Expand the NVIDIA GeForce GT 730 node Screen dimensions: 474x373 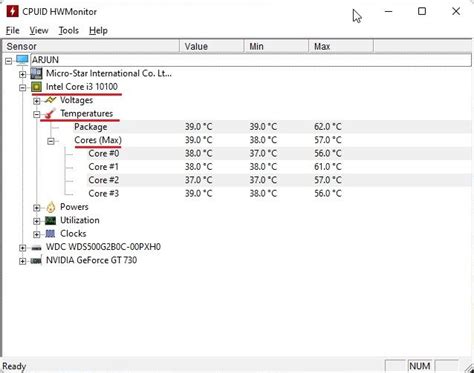point(22,261)
